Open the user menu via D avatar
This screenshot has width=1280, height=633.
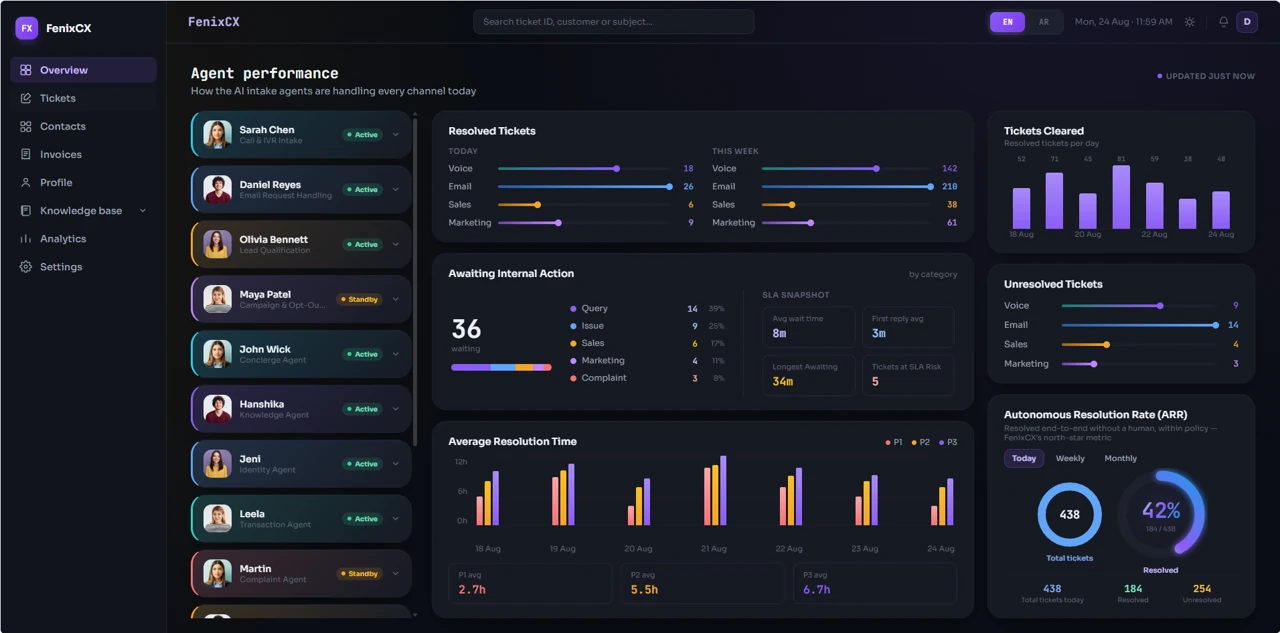1247,22
